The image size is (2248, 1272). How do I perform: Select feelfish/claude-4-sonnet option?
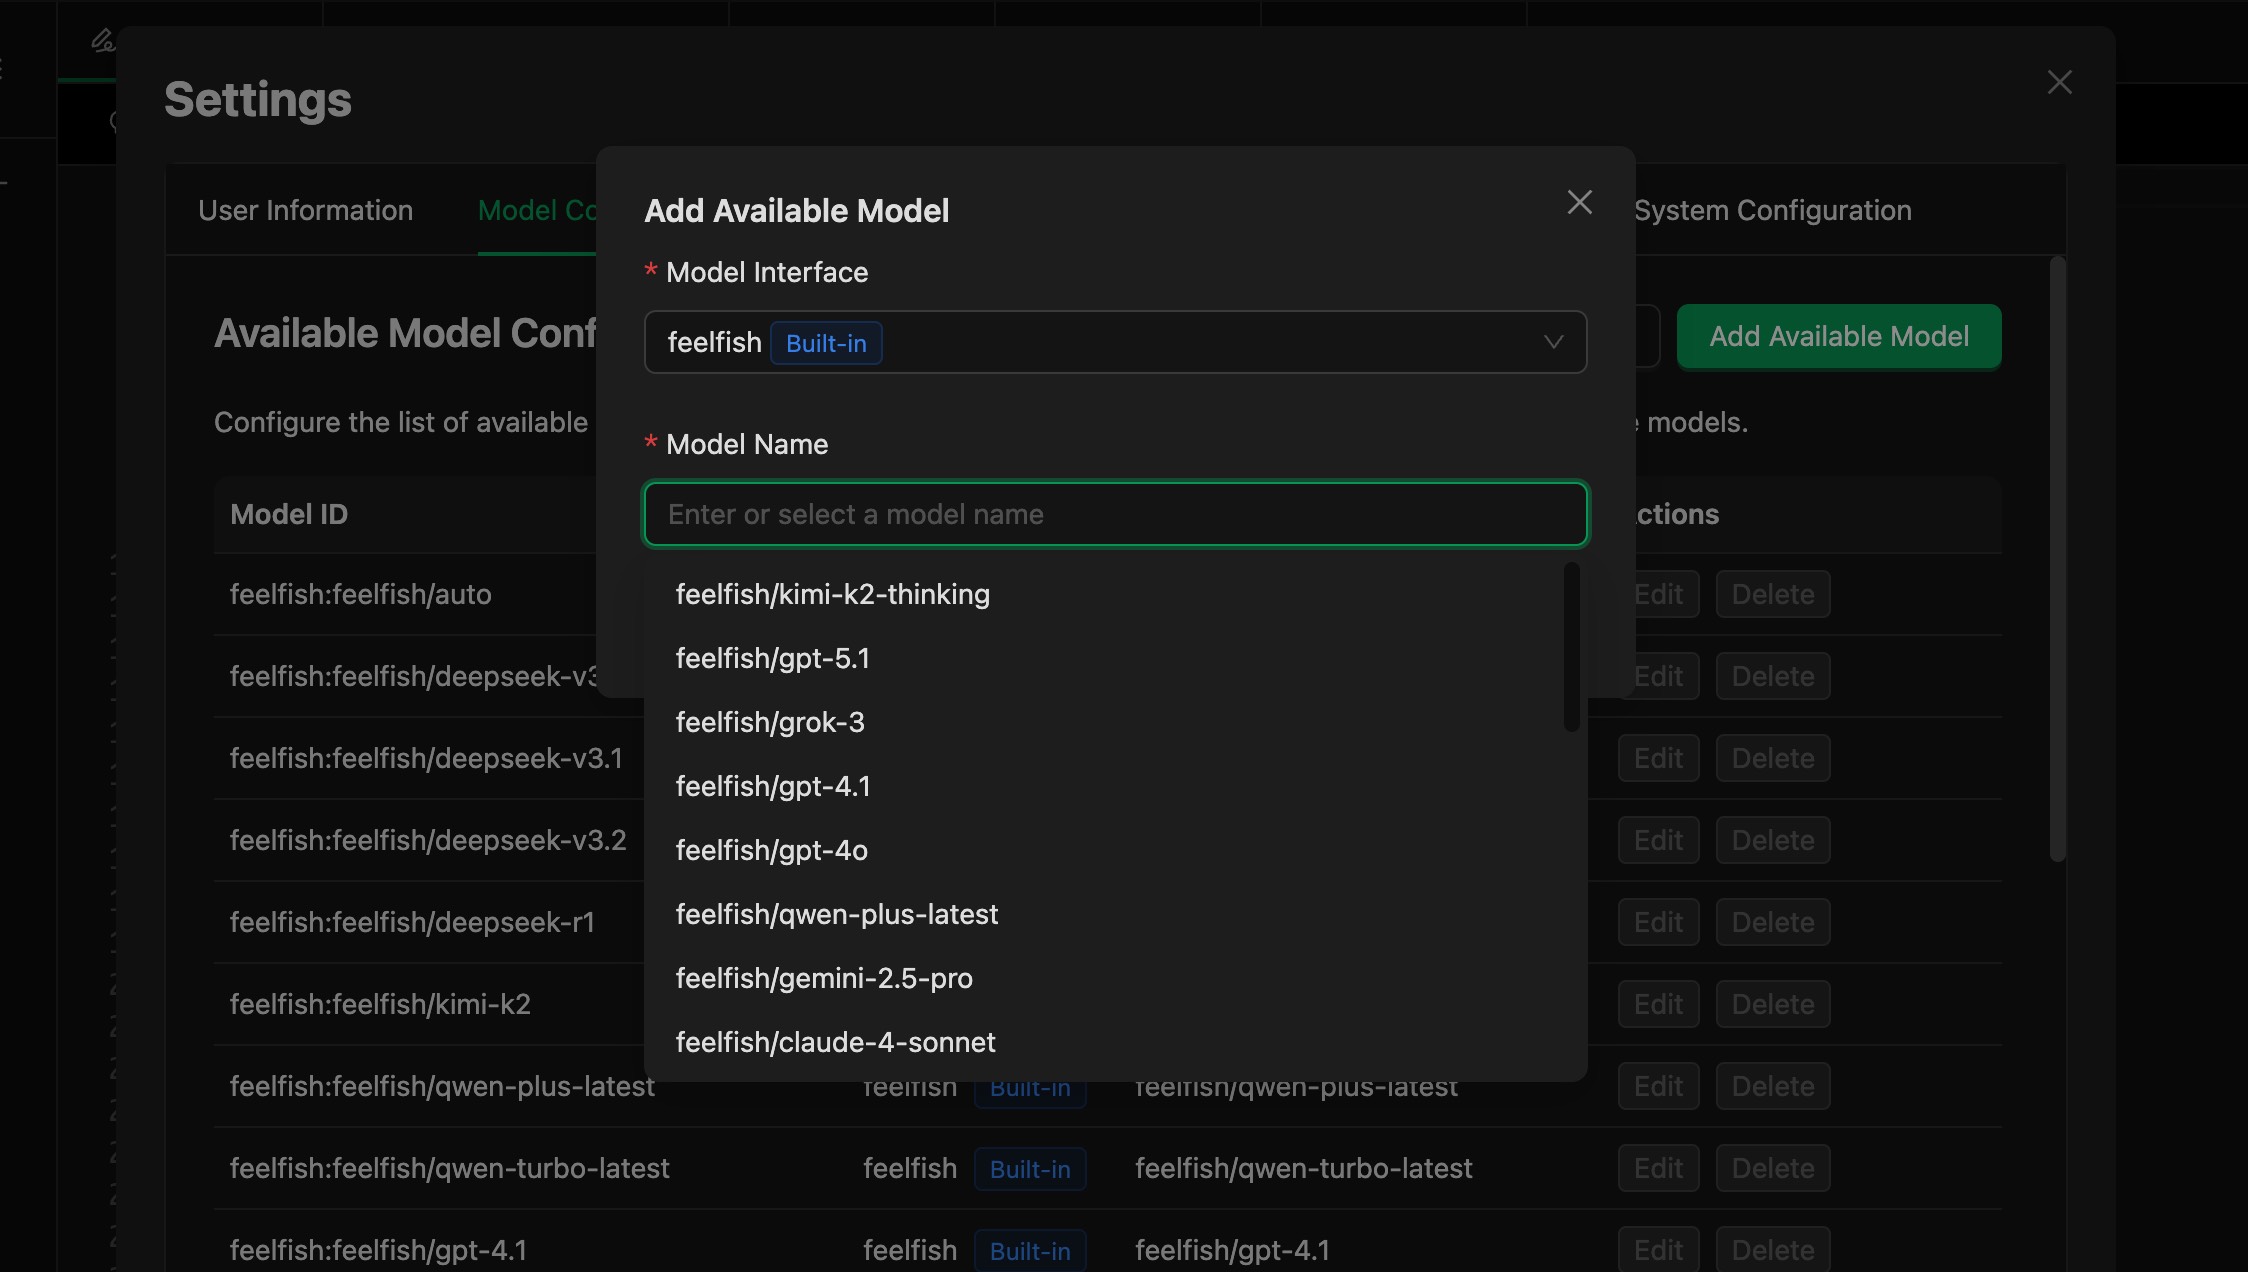pos(835,1043)
